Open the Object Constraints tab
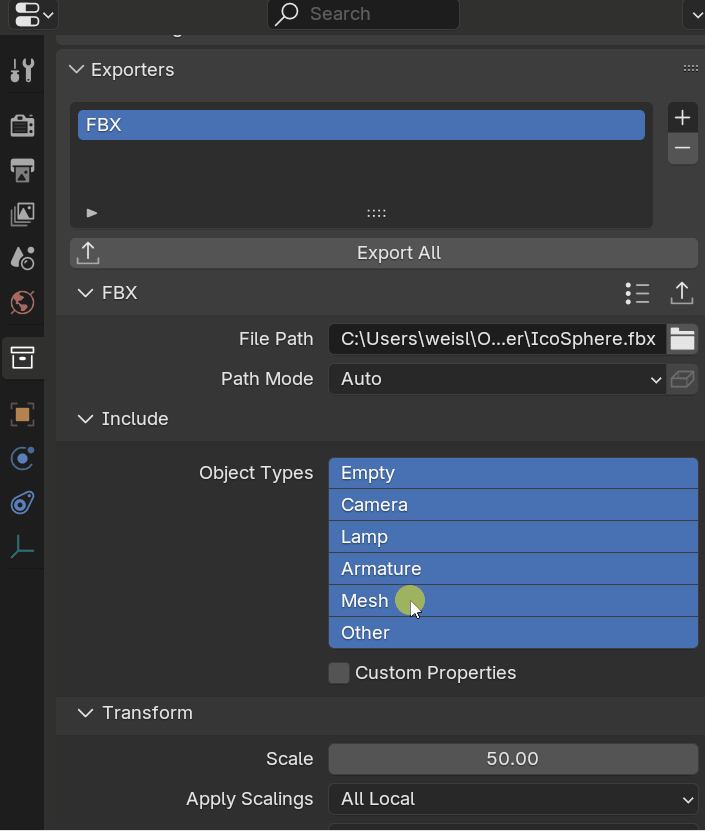Viewport: 705px width, 831px height. pyautogui.click(x=22, y=503)
